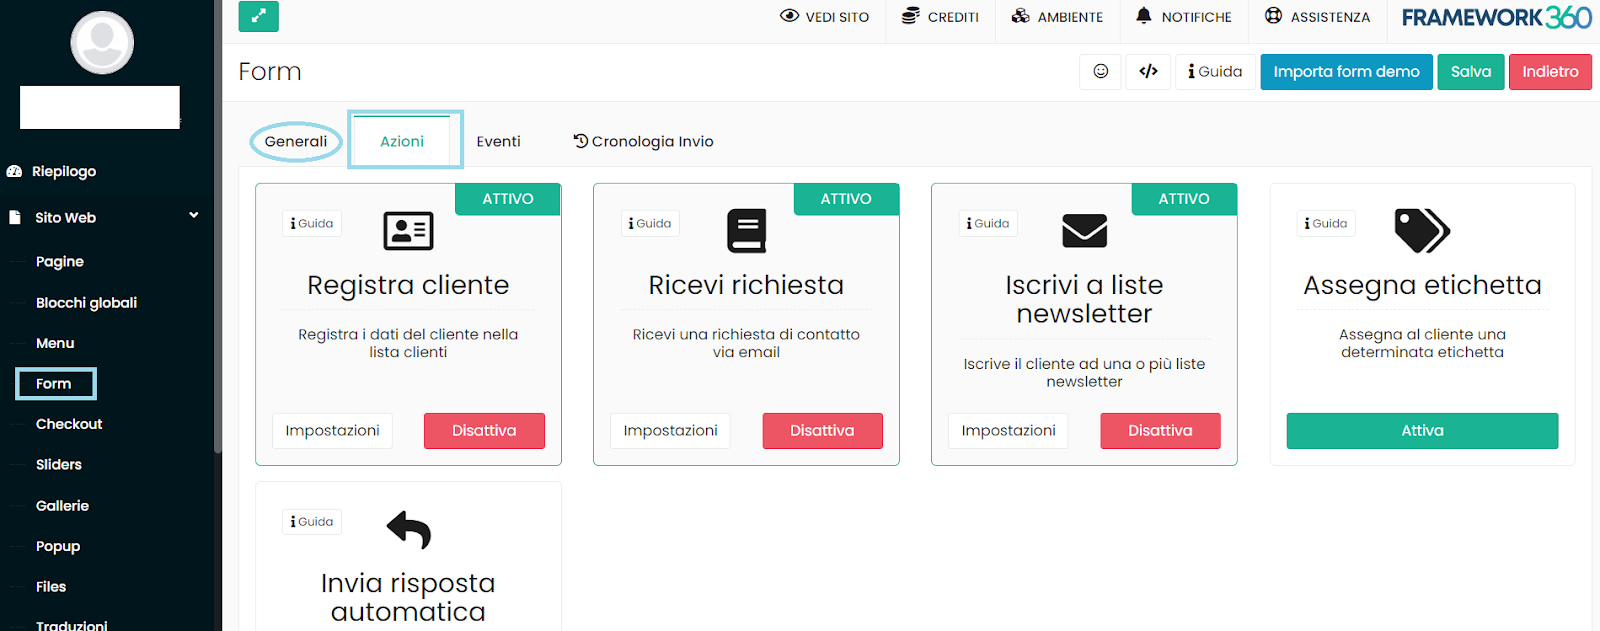Click the Ricevi richiesta book icon
Image resolution: width=1600 pixels, height=631 pixels.
[746, 231]
